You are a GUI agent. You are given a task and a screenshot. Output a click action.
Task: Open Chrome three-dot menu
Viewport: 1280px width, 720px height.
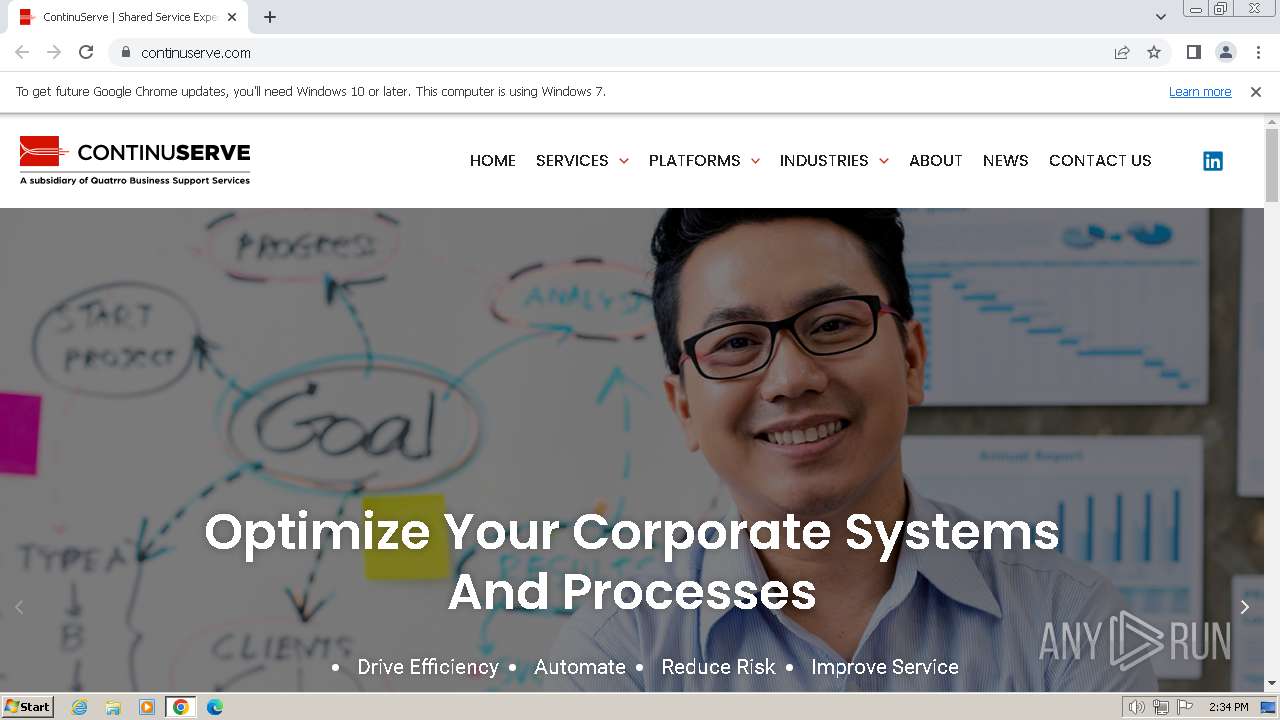[1258, 52]
